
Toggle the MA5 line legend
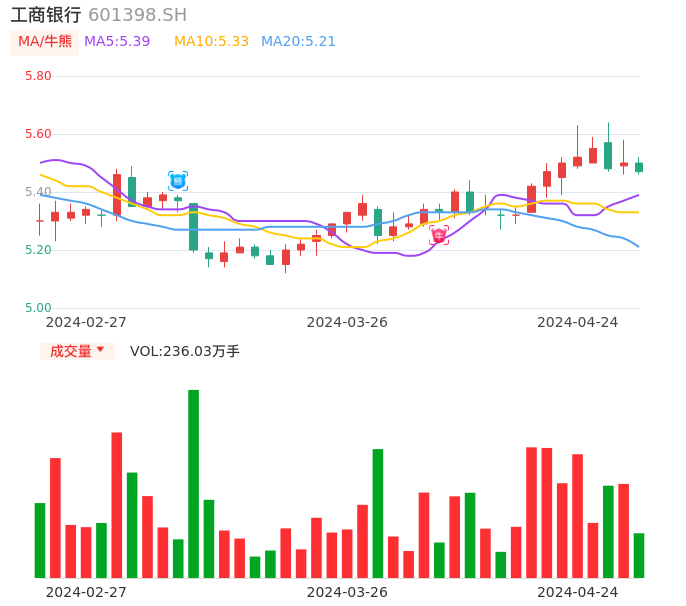tap(117, 41)
